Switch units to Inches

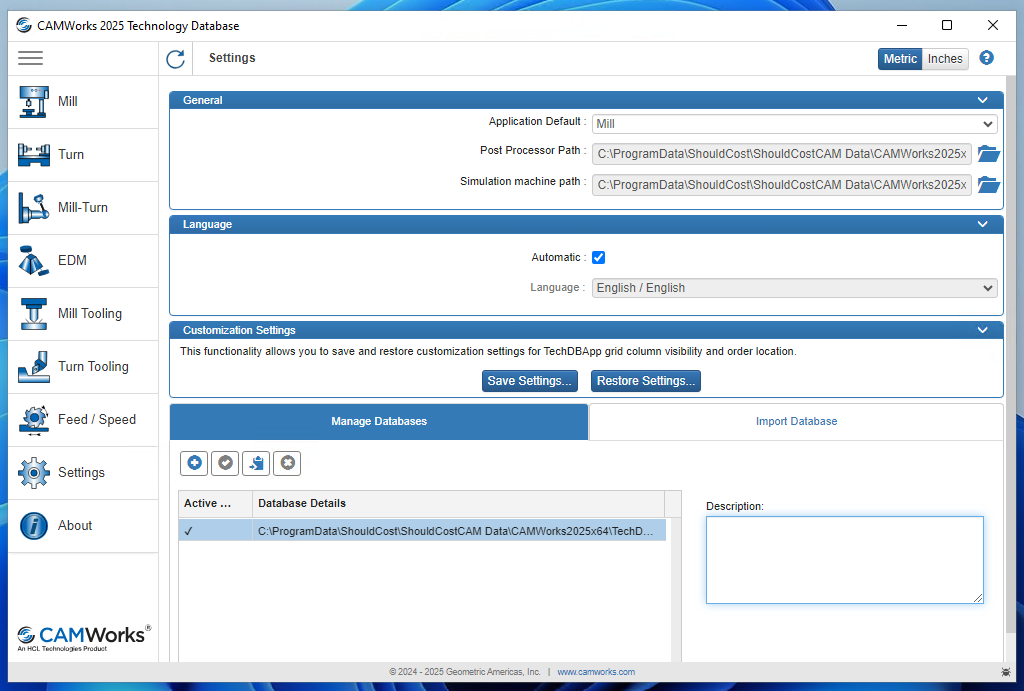(944, 59)
